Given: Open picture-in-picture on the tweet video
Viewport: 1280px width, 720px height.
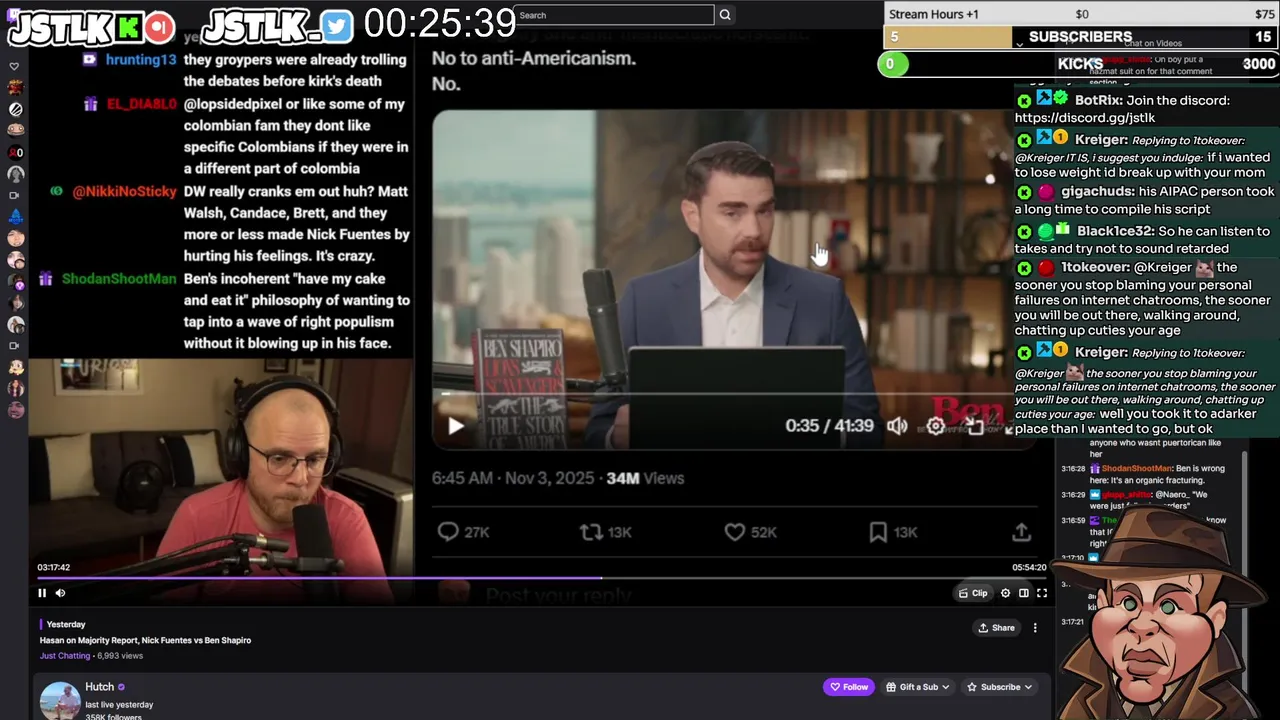Looking at the screenshot, I should (x=974, y=426).
